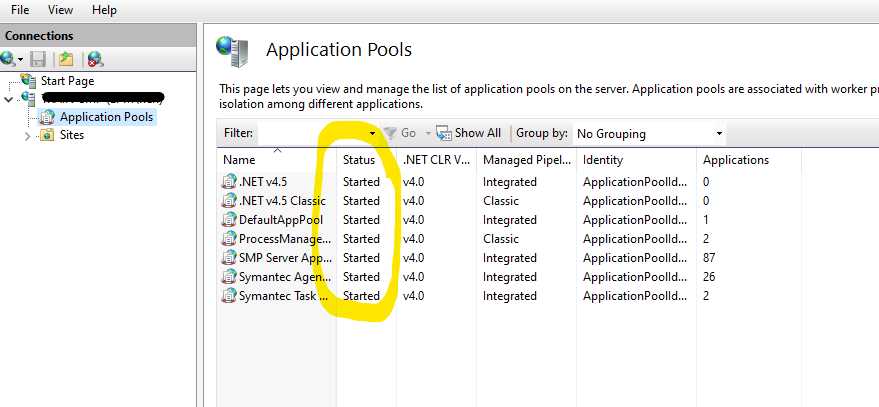Screen dimensions: 879x407
Task: Open the Help menu
Action: point(104,9)
